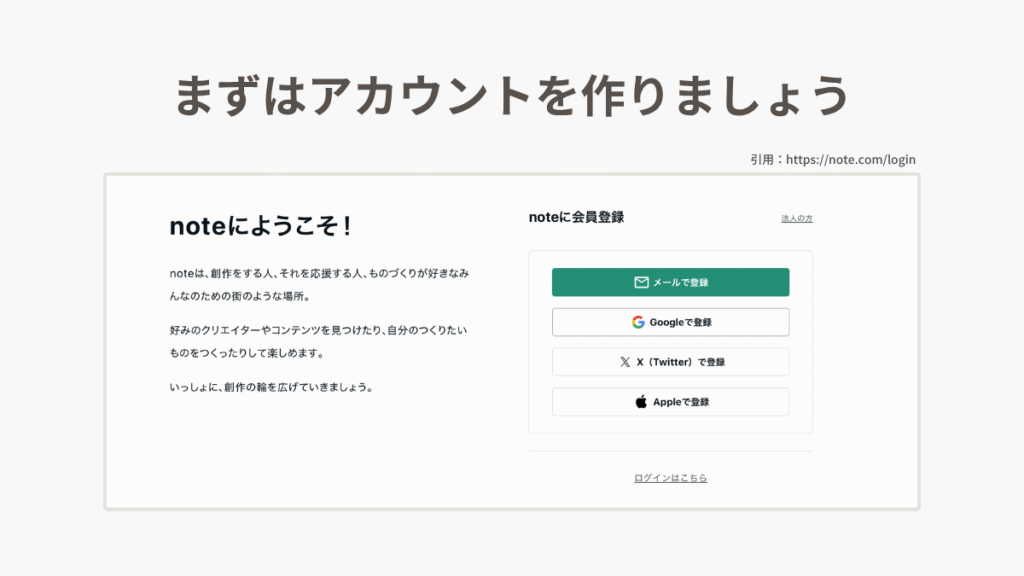
Task: Select the Appleで登録 button
Action: point(670,402)
